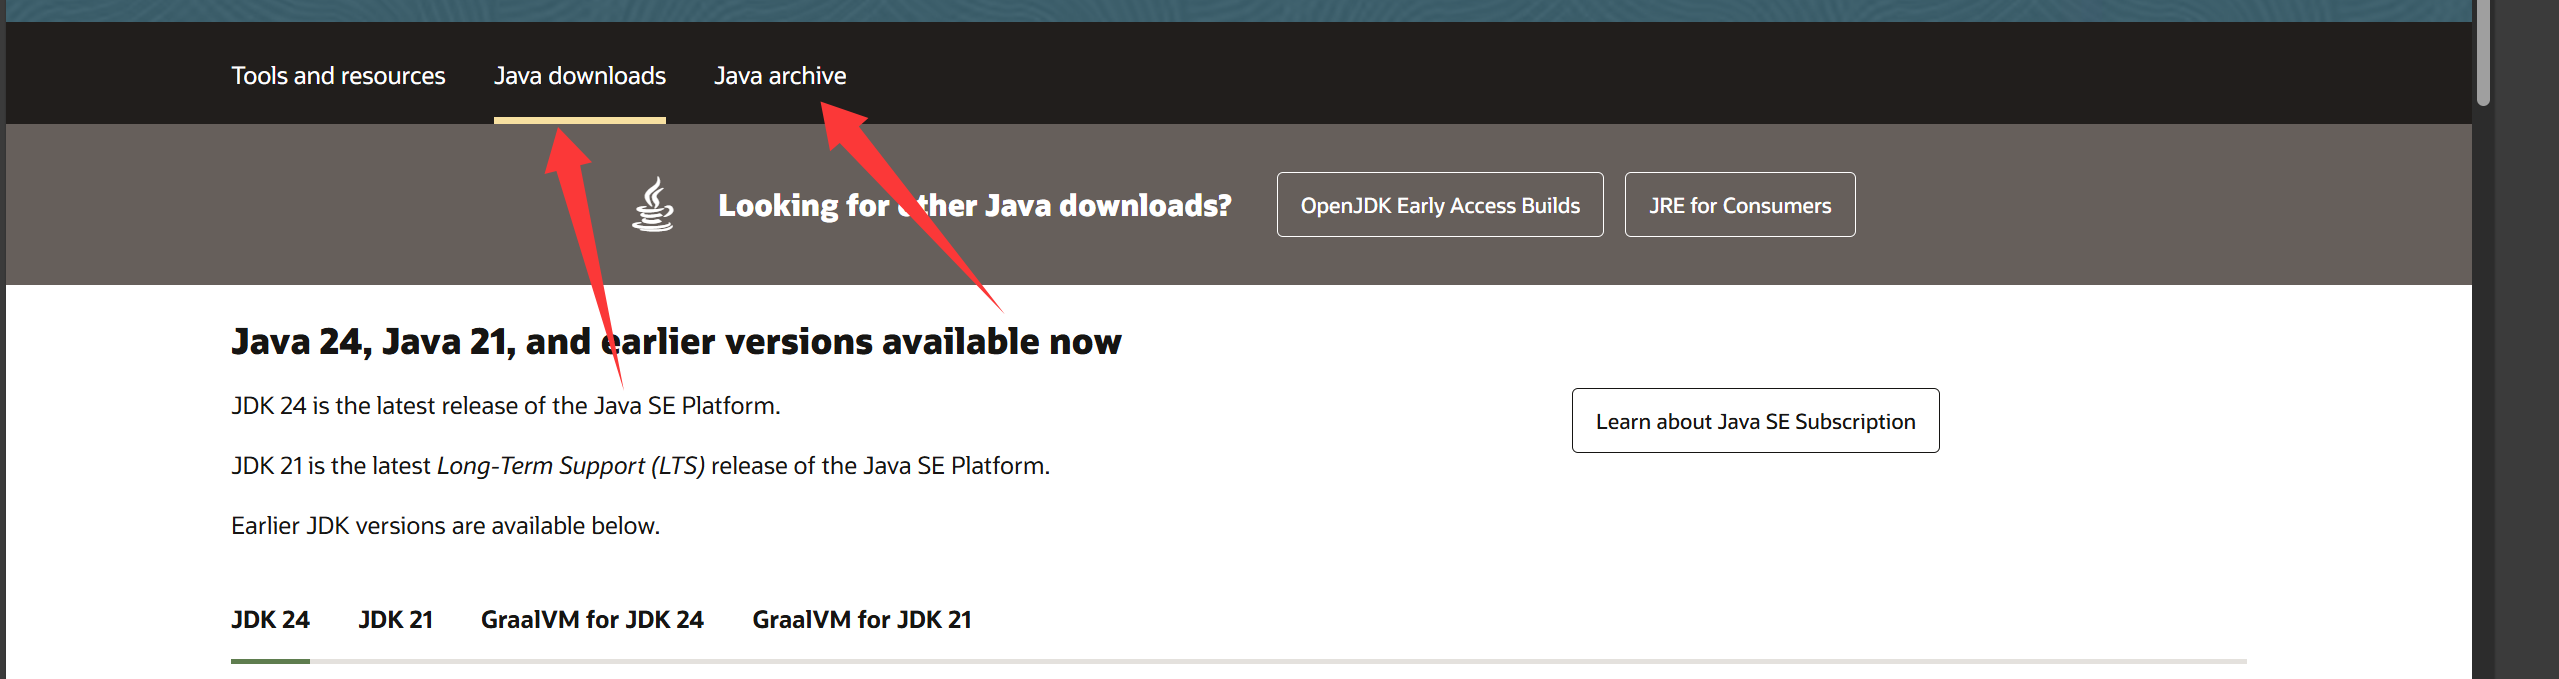Image resolution: width=2559 pixels, height=679 pixels.
Task: Click the page vertical scrollbar thumb
Action: tap(2483, 52)
